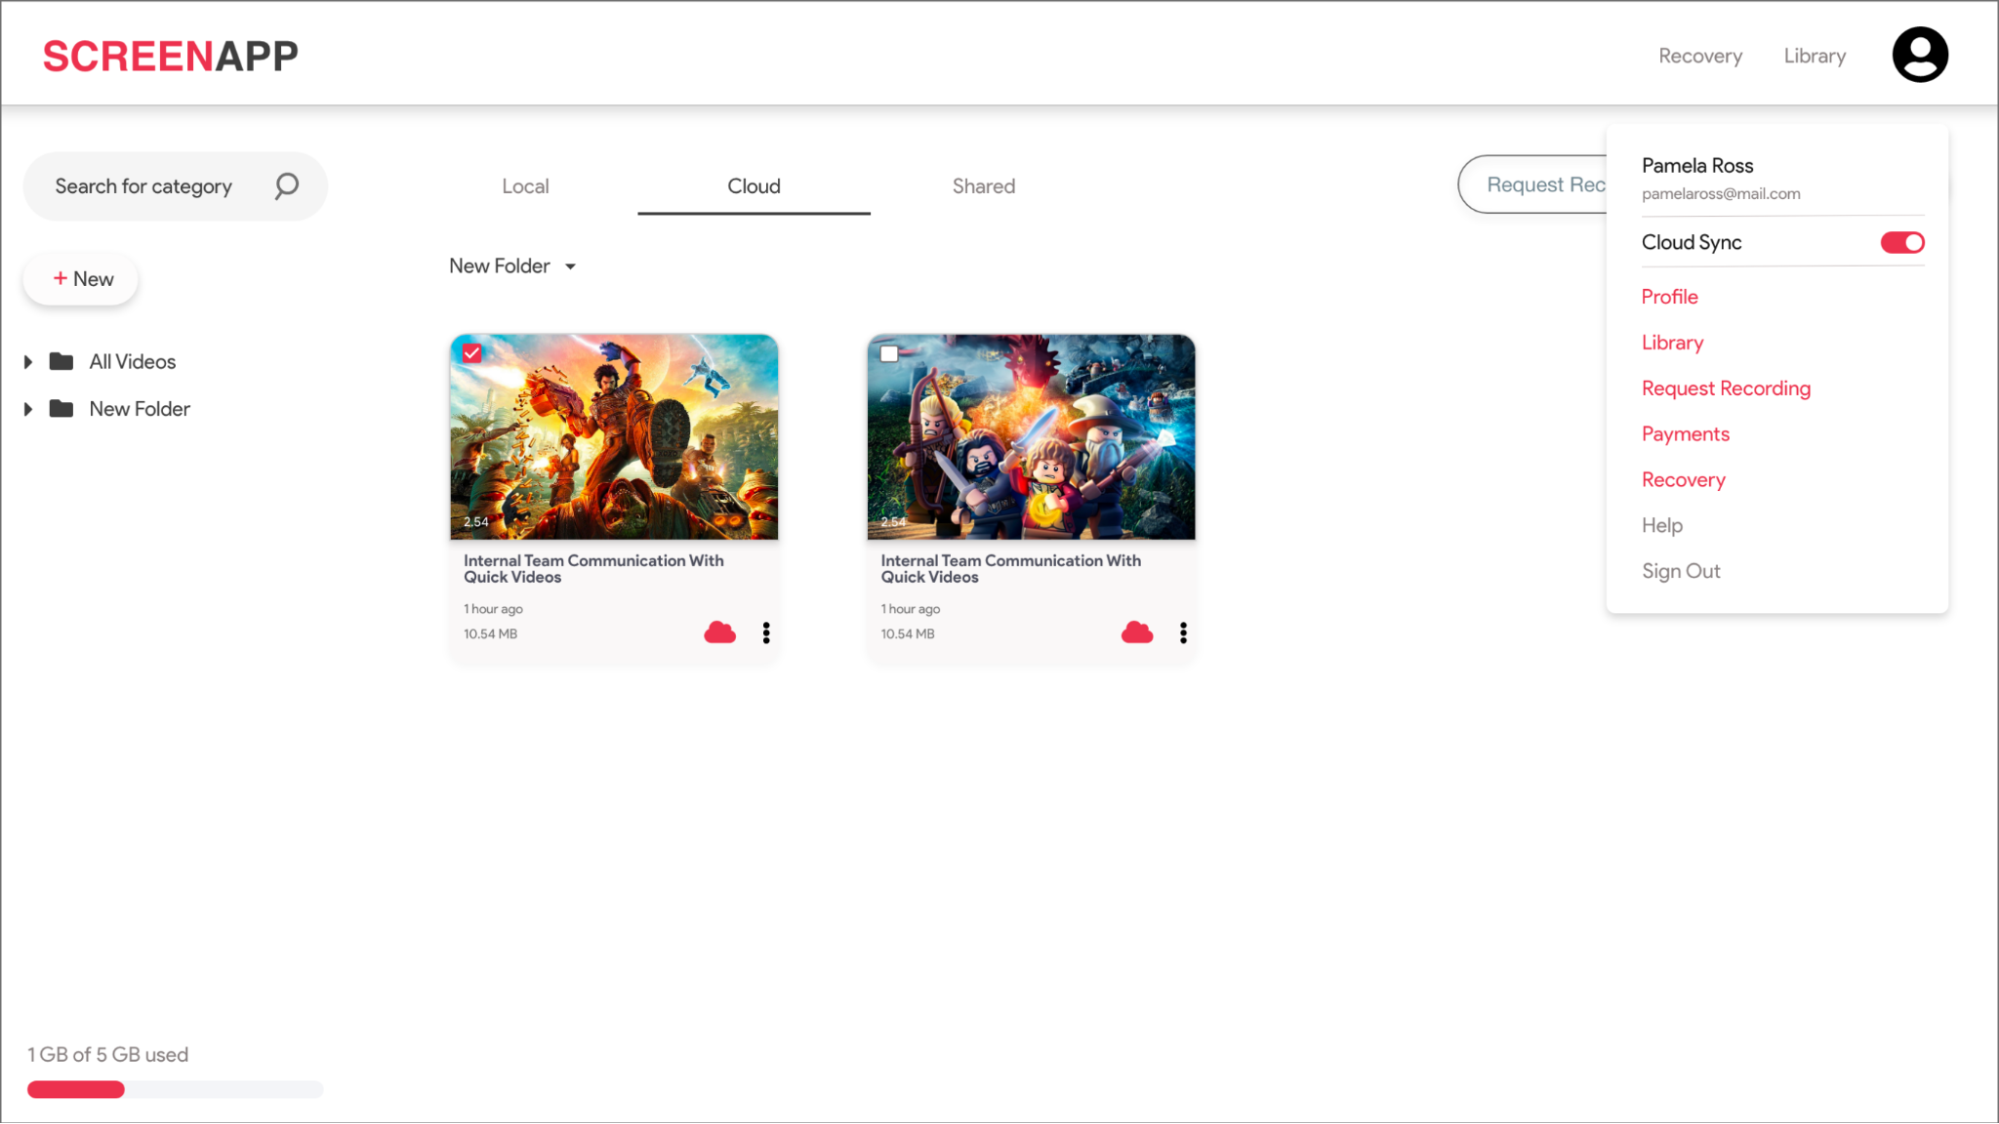The image size is (1999, 1124).
Task: Open three-dot menu on second video
Action: point(1183,633)
